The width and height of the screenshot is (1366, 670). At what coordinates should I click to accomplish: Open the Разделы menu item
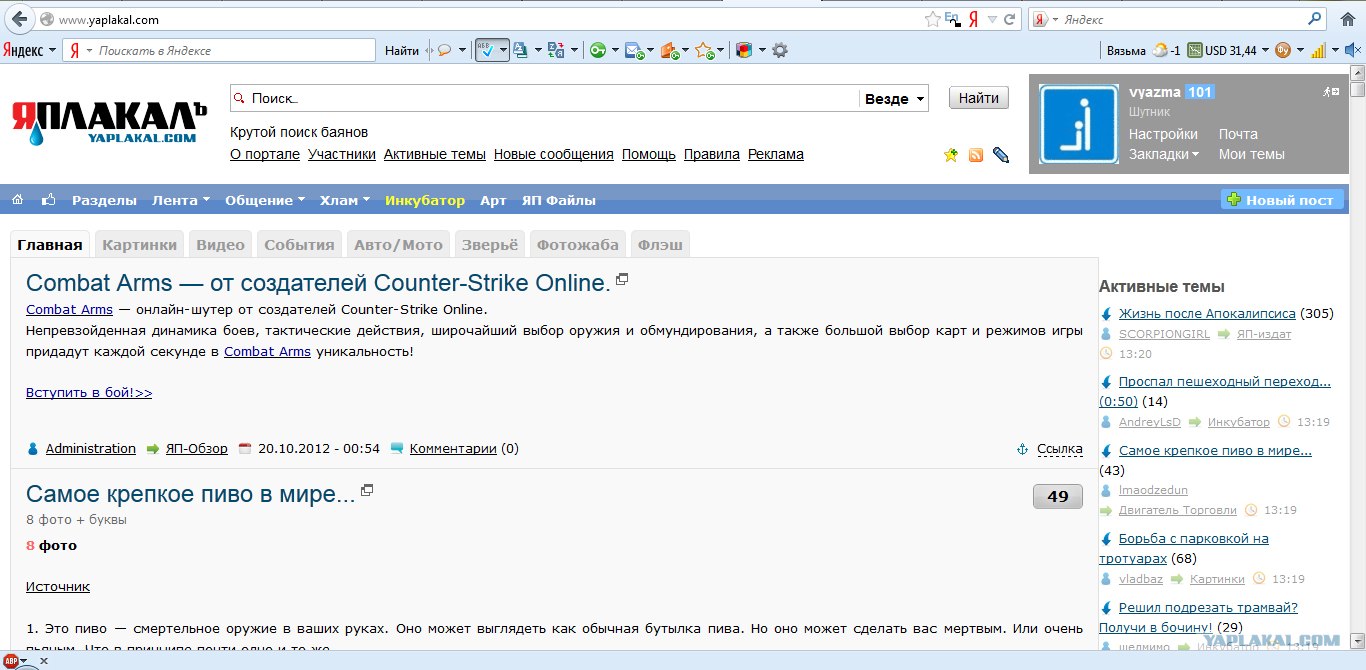coord(104,200)
